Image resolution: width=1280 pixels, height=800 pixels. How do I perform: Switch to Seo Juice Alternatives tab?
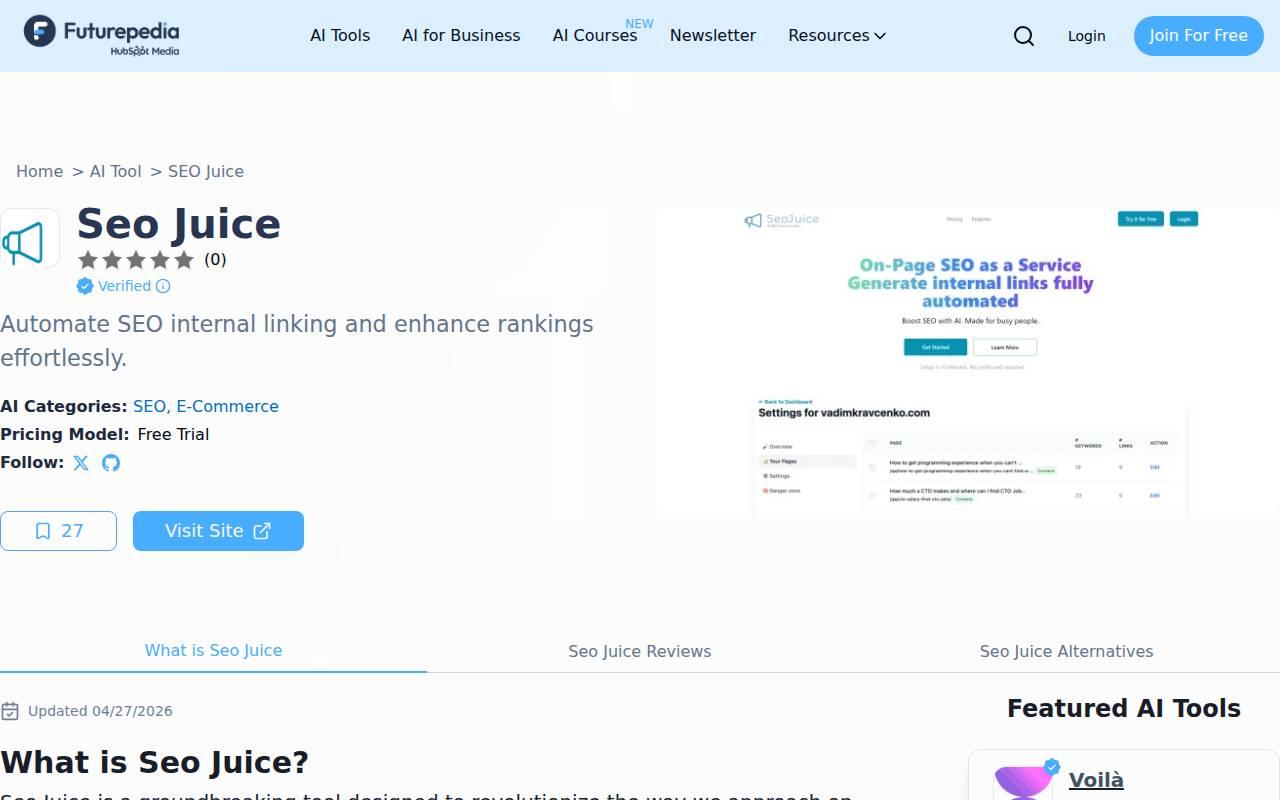point(1066,651)
